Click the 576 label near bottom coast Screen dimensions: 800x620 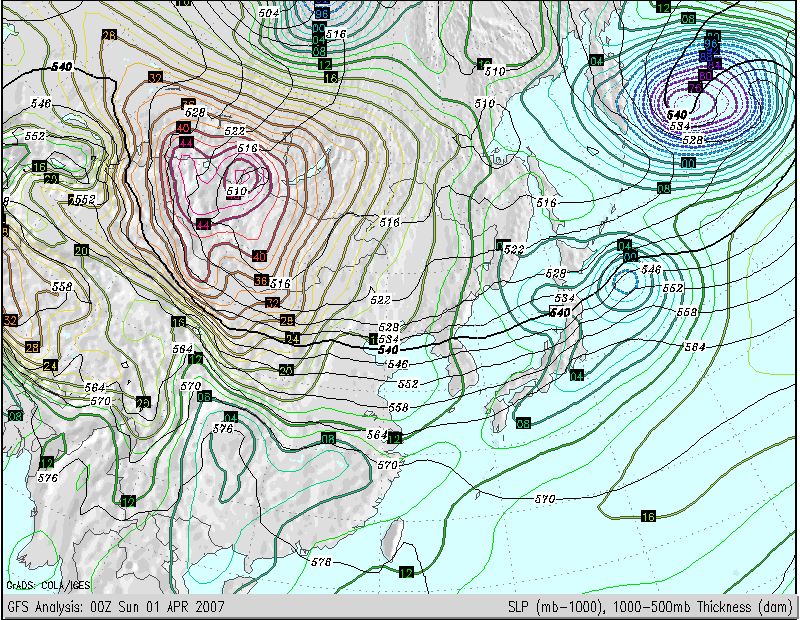(321, 562)
